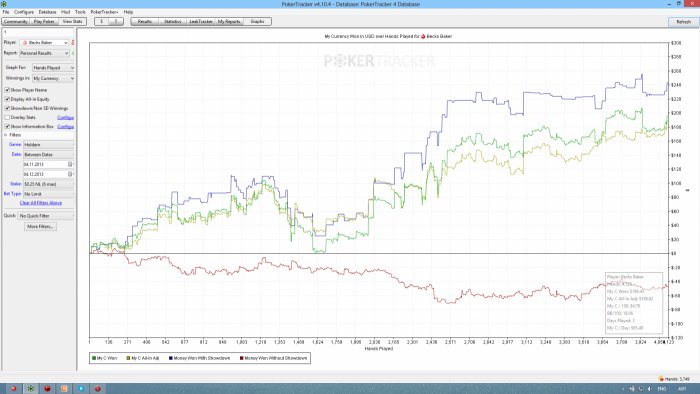This screenshot has height=394, width=700.
Task: Click Configure link next to Show Information Box
Action: coord(66,127)
